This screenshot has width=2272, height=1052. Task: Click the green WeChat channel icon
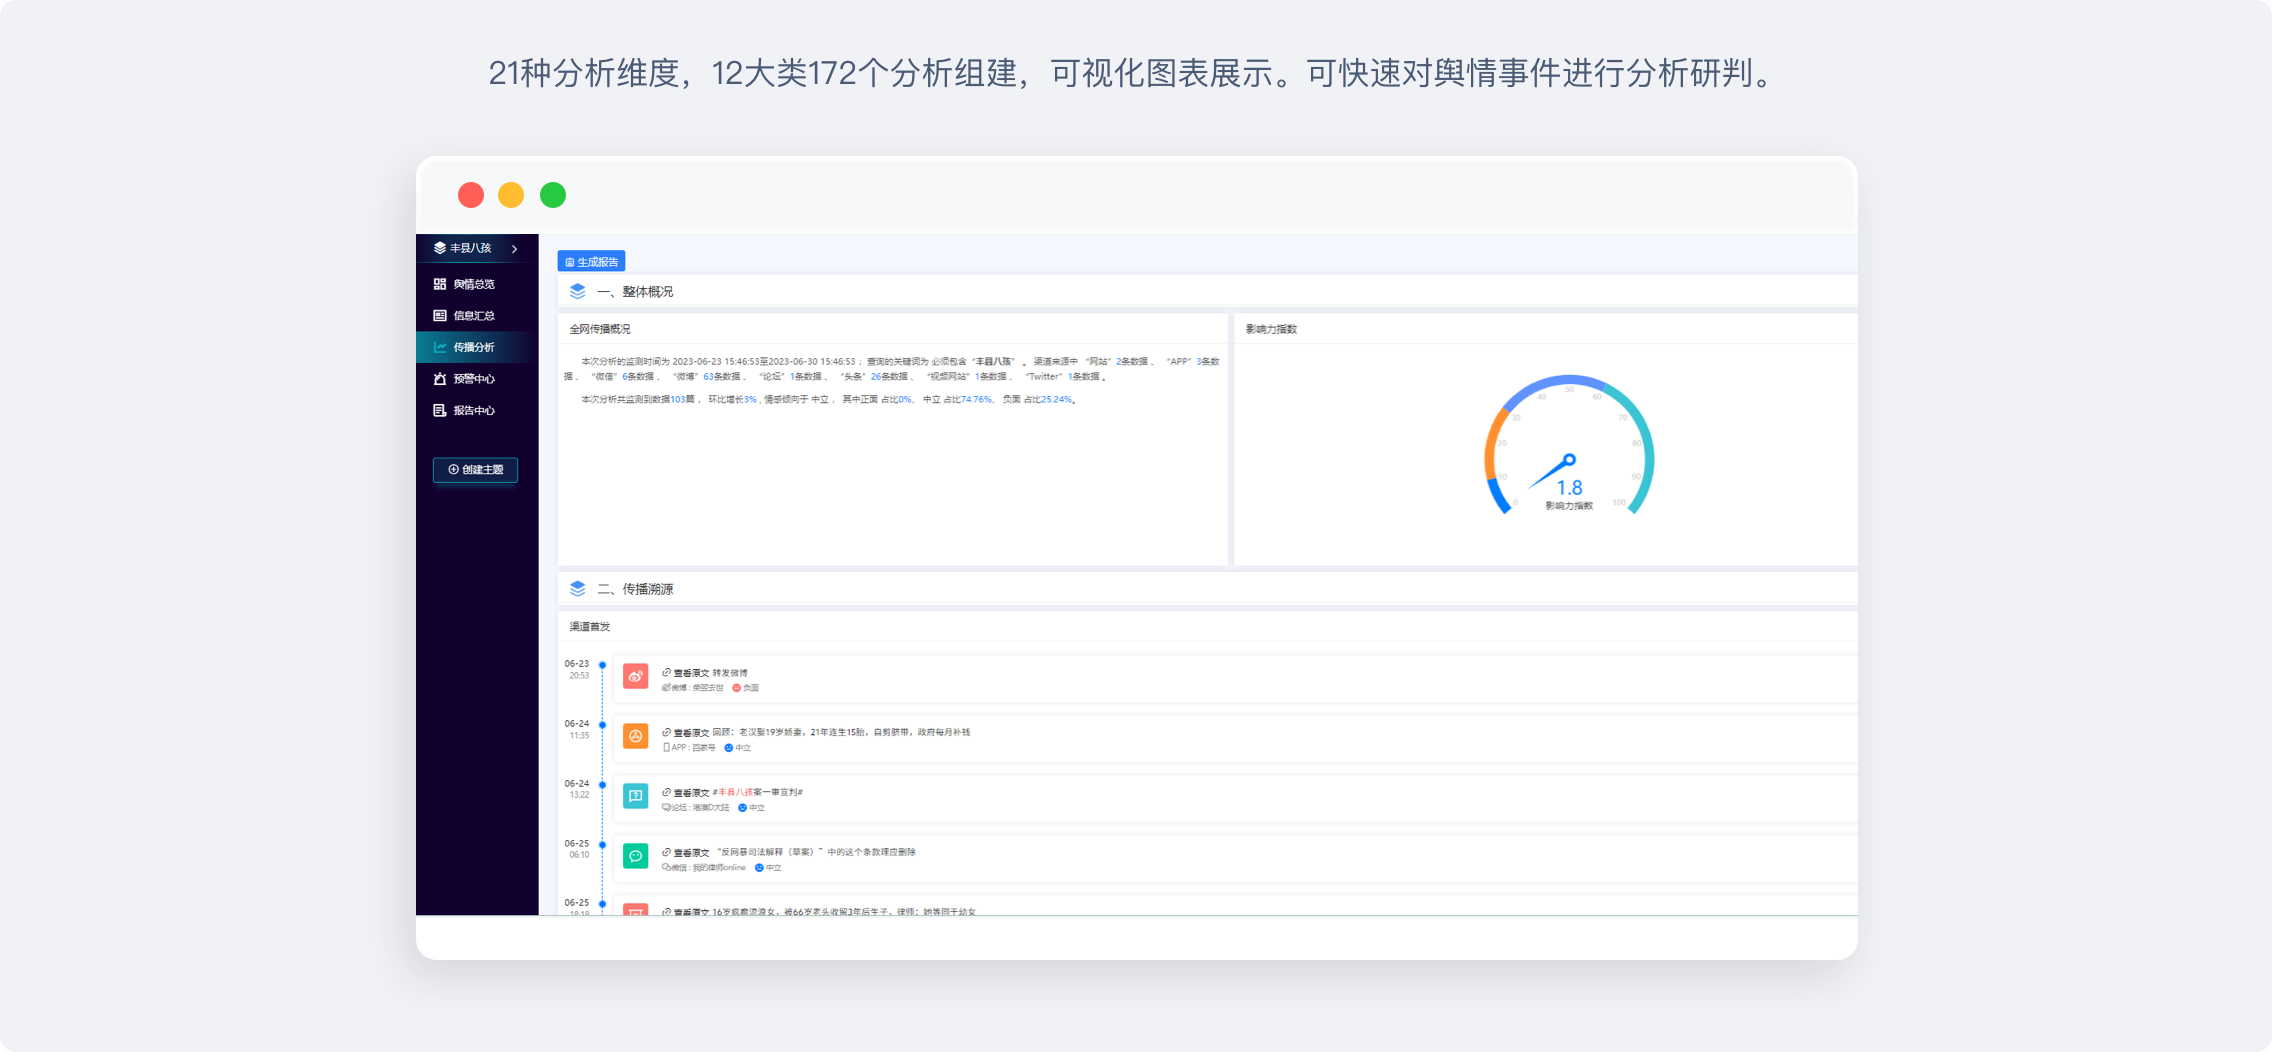(x=636, y=856)
